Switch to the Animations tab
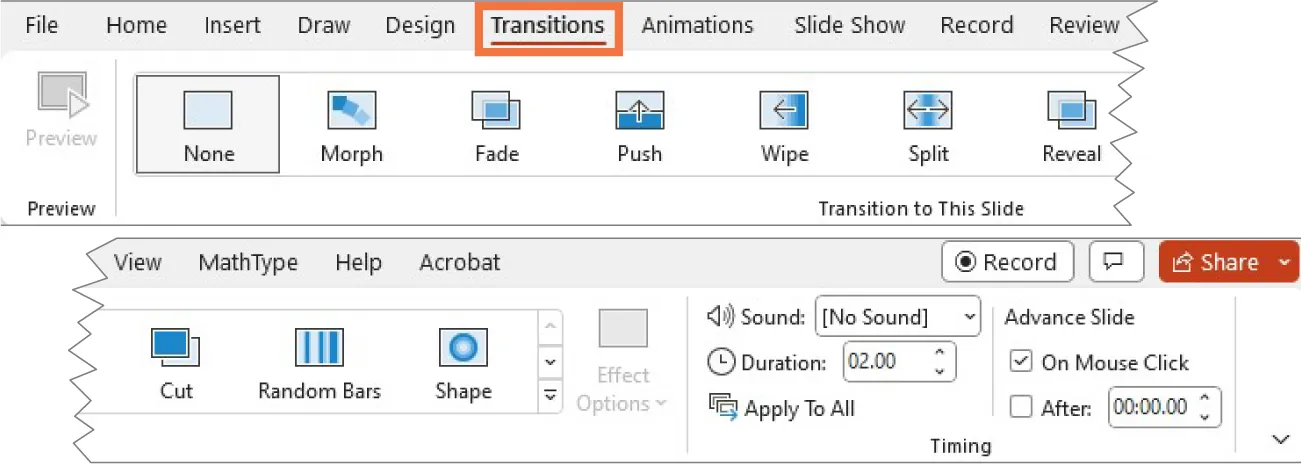Screen dimensions: 1301x464 (x=698, y=25)
